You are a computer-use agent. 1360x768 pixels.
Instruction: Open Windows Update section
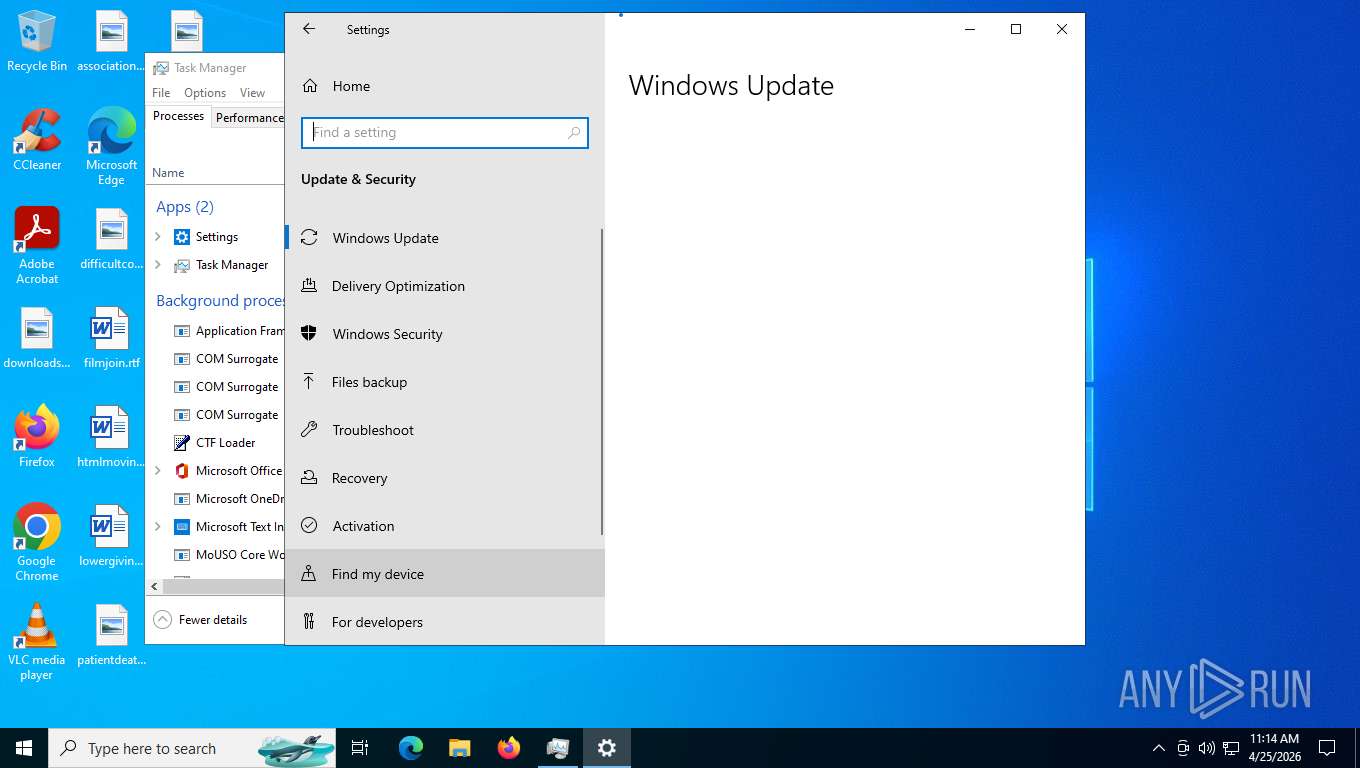pyautogui.click(x=445, y=238)
